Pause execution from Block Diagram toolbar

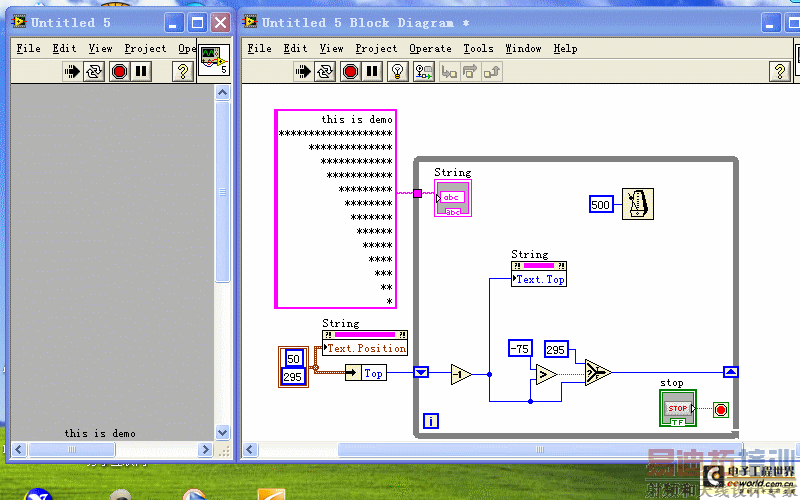click(x=372, y=71)
